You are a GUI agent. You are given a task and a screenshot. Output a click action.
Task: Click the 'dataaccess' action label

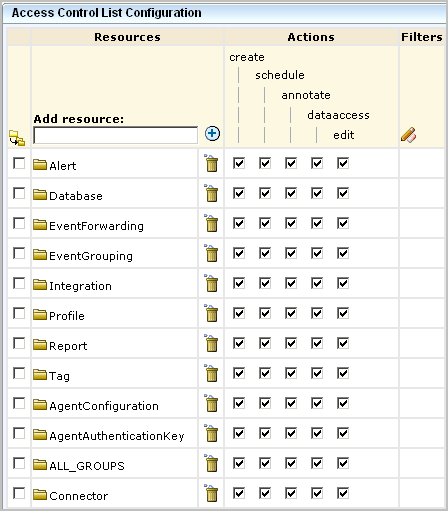(338, 115)
